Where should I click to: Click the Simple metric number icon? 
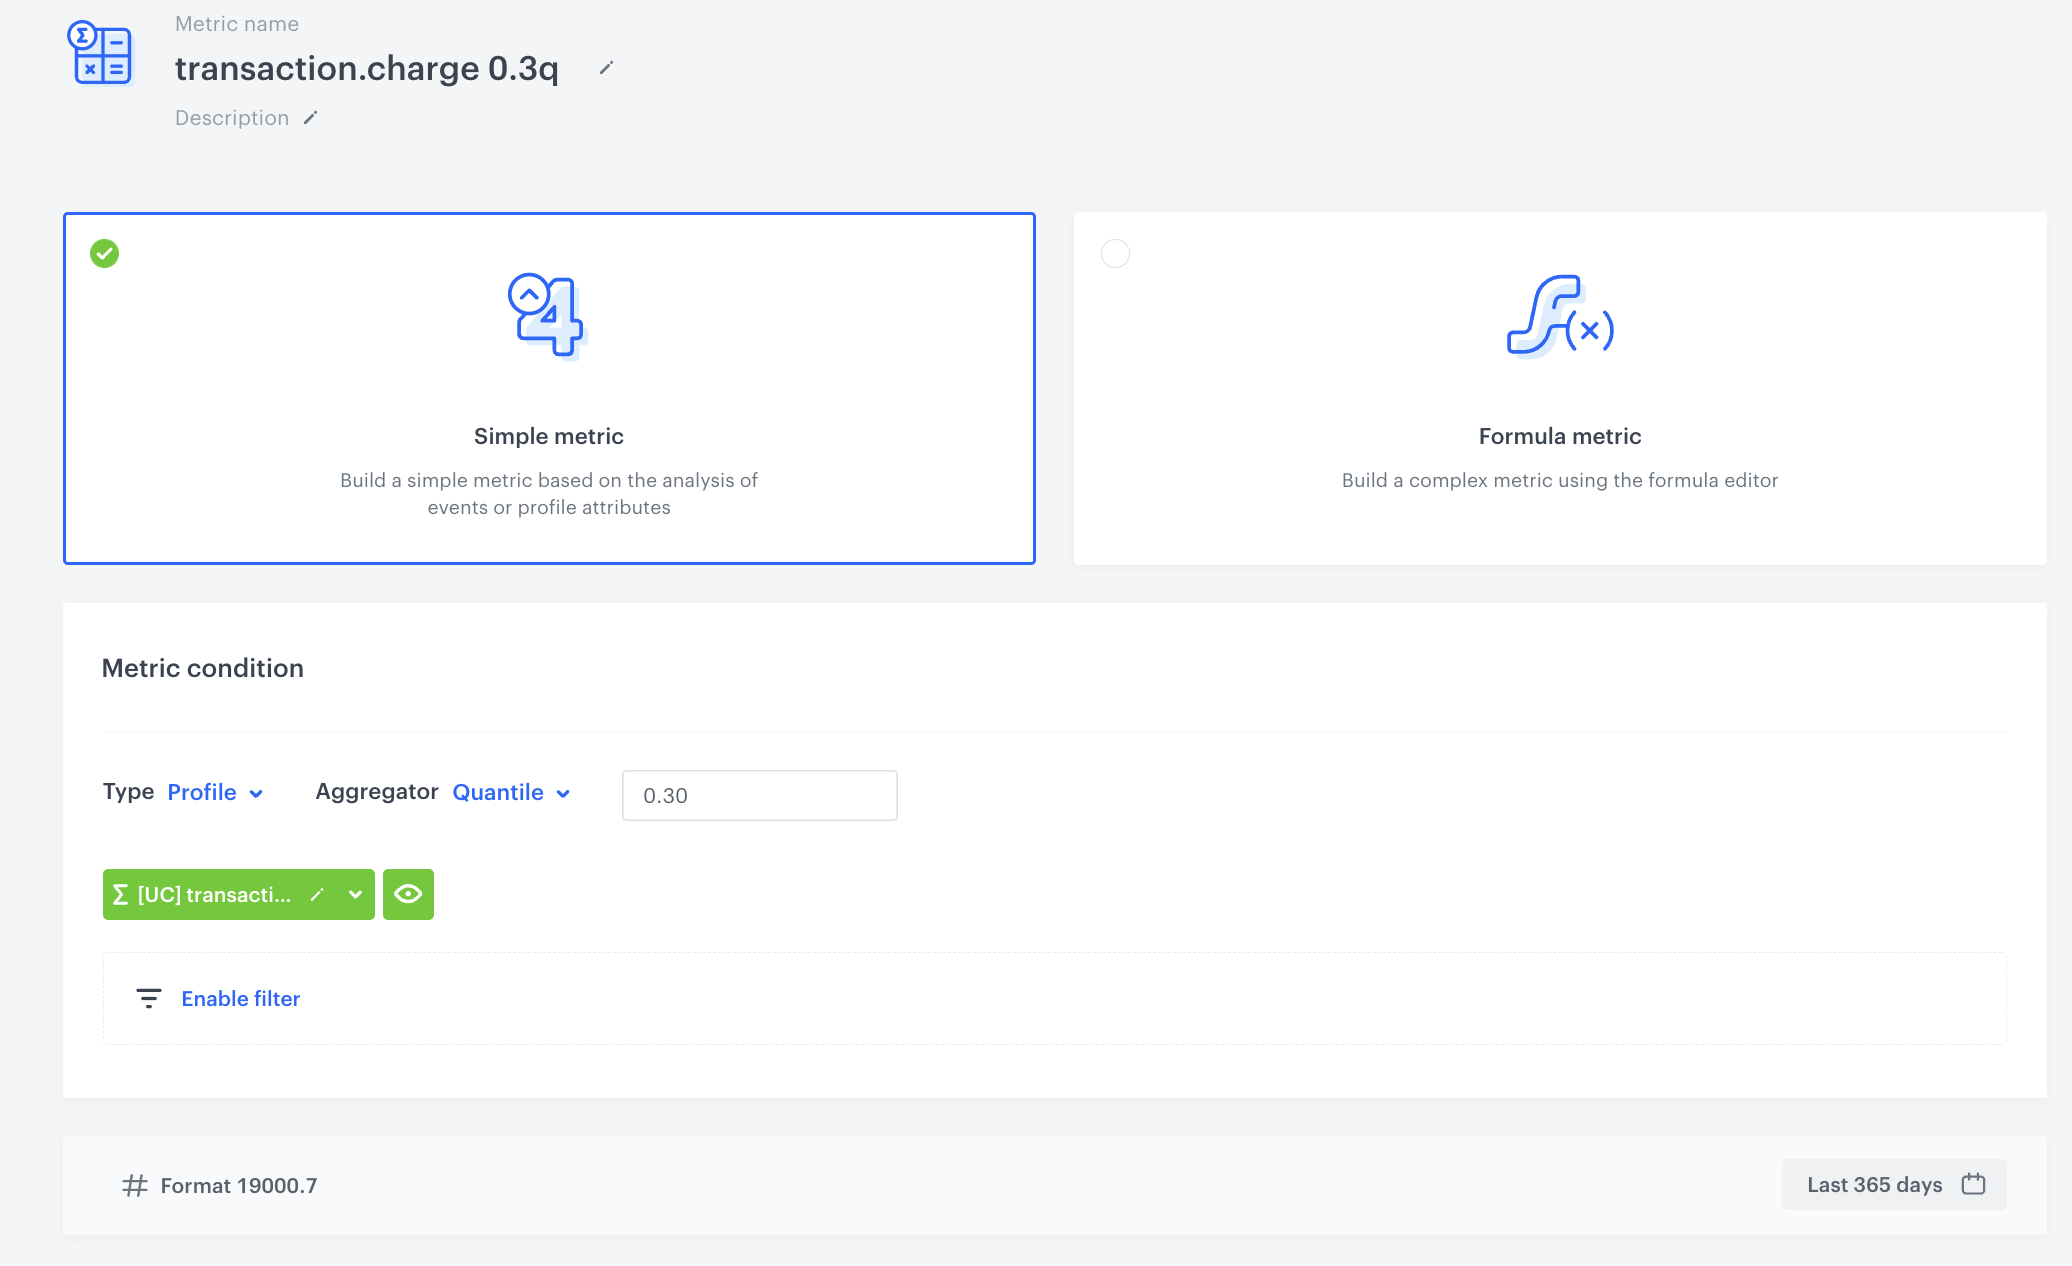pos(546,315)
